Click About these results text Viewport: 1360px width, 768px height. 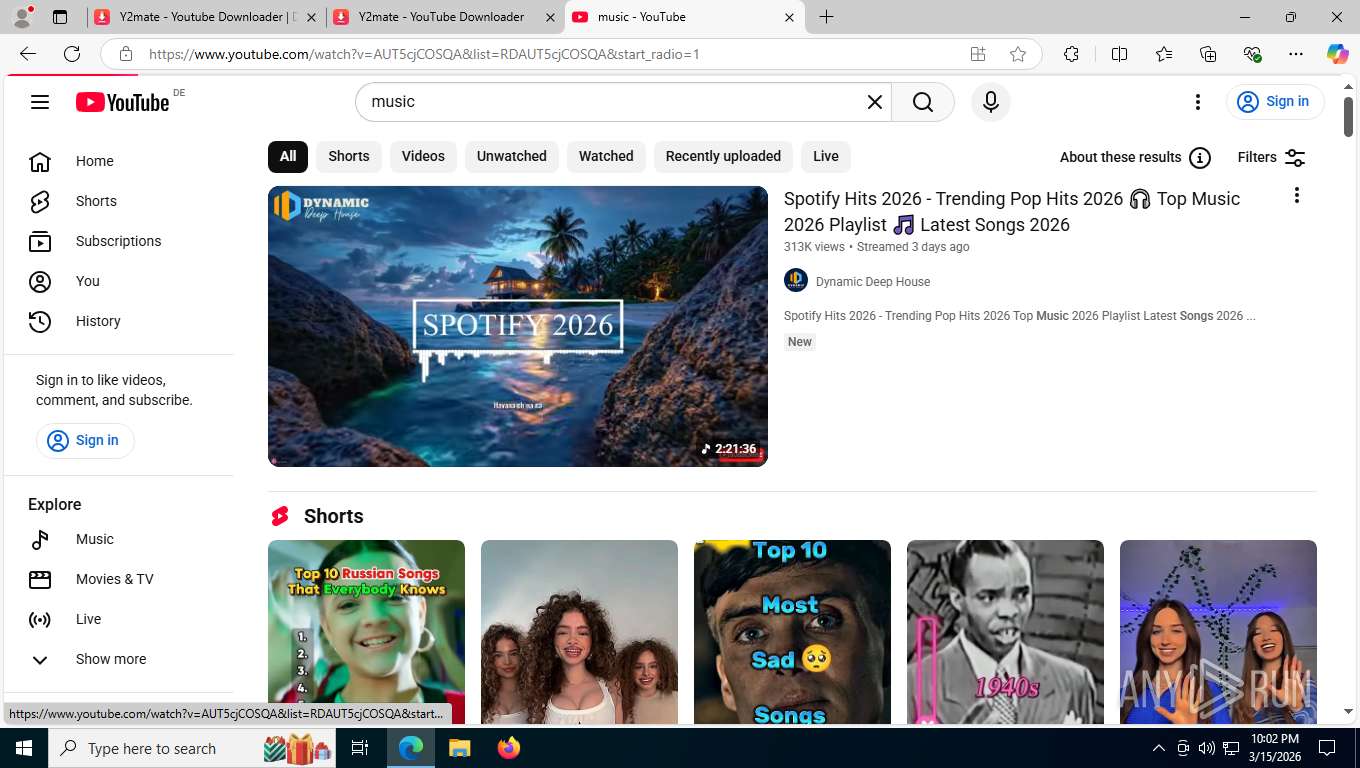click(1120, 157)
